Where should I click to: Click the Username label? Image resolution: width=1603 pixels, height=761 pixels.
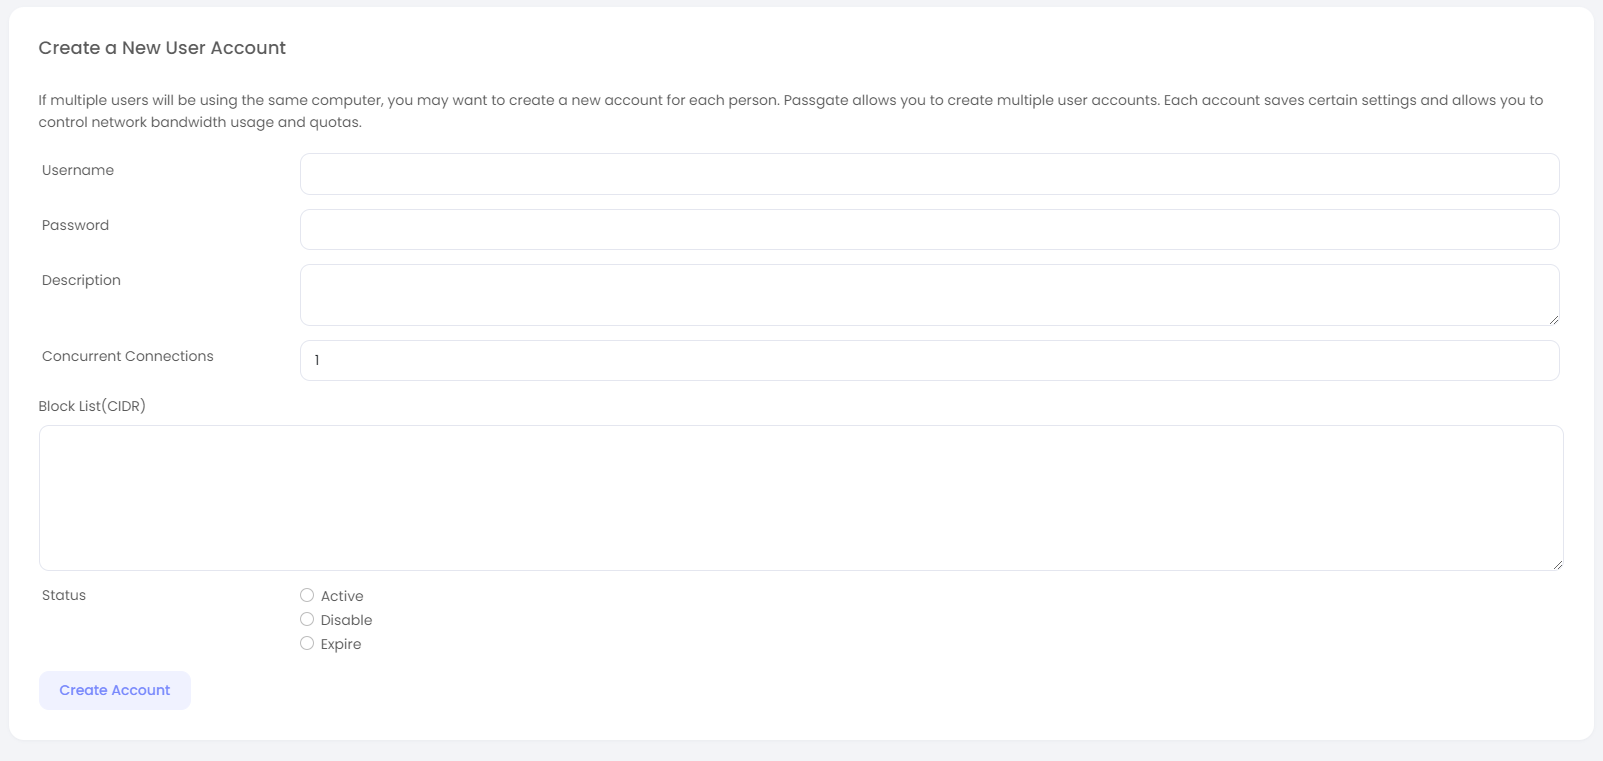(x=78, y=170)
